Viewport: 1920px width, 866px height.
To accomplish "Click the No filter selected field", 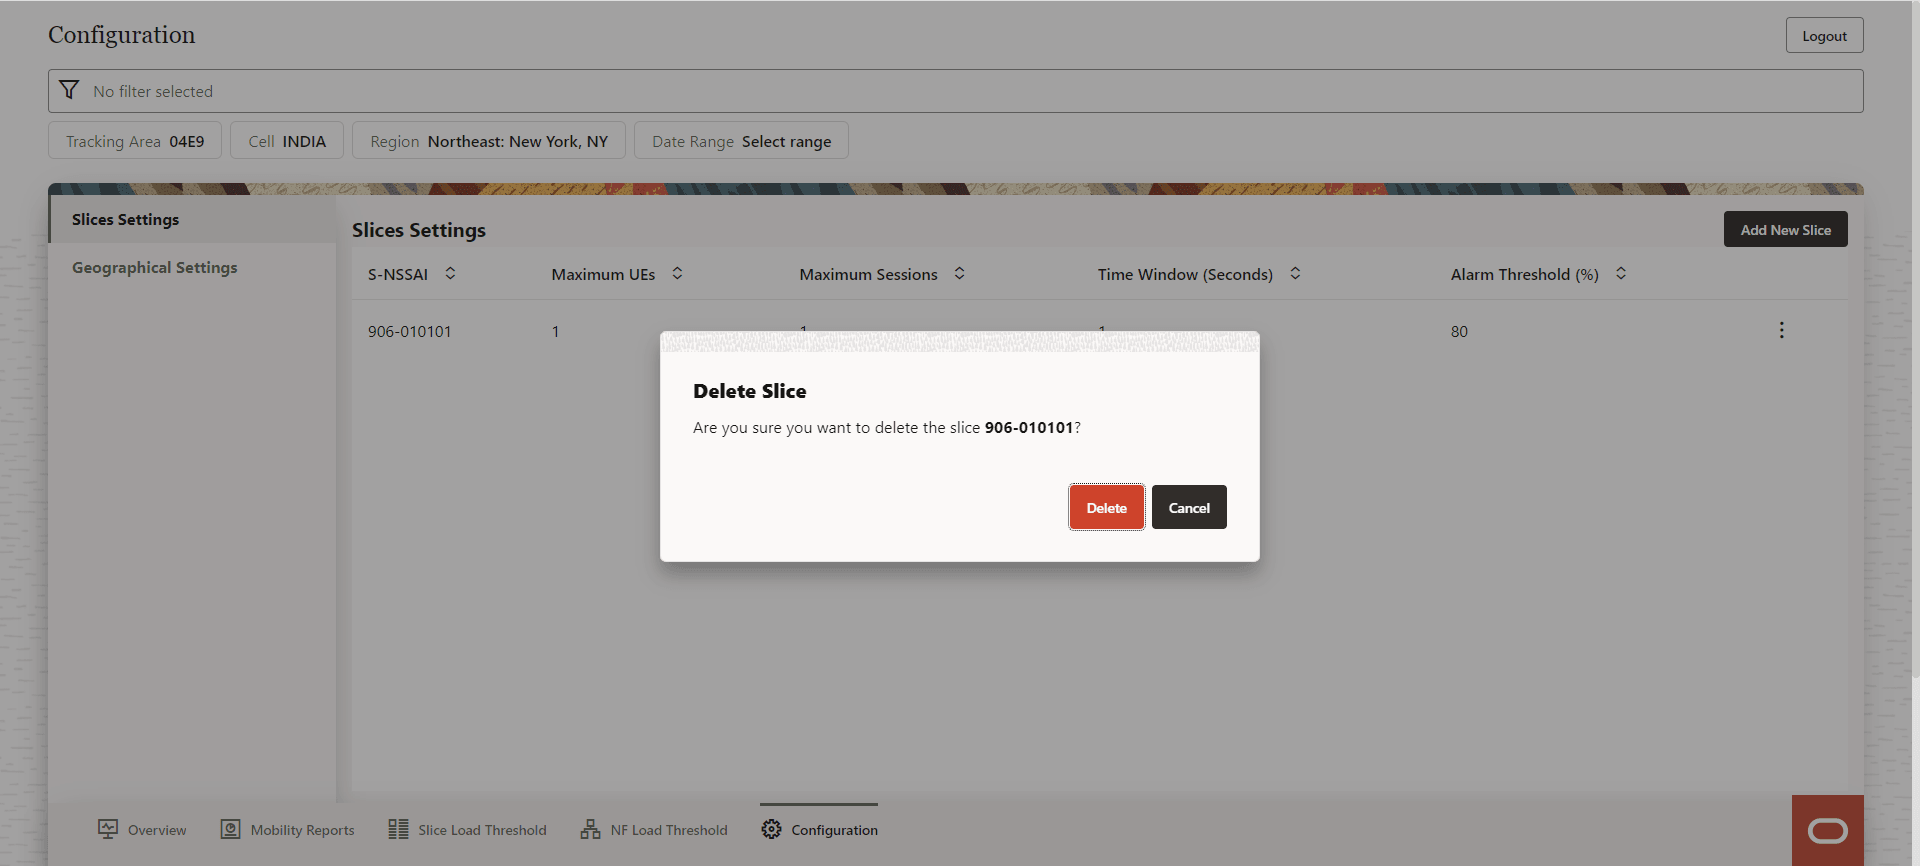I will [955, 91].
